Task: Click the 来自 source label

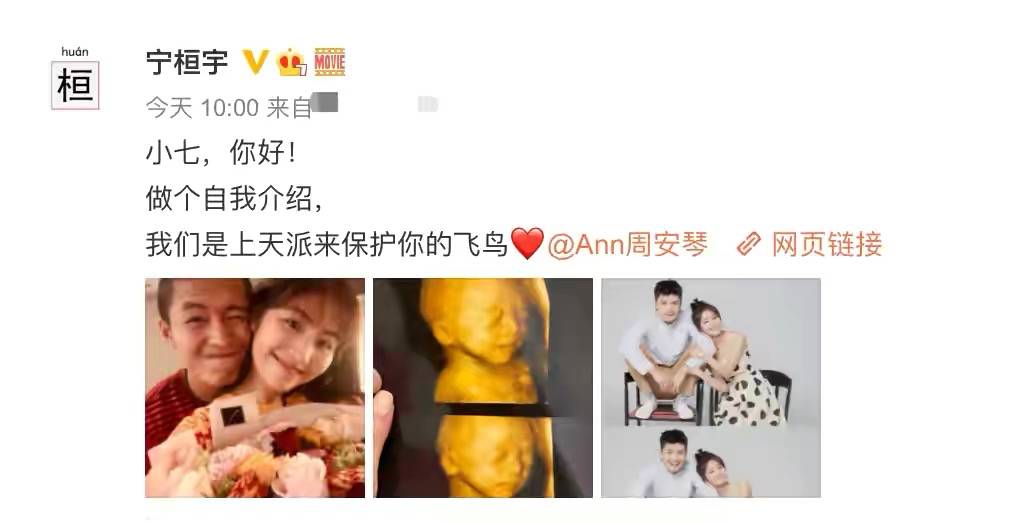Action: pos(289,107)
